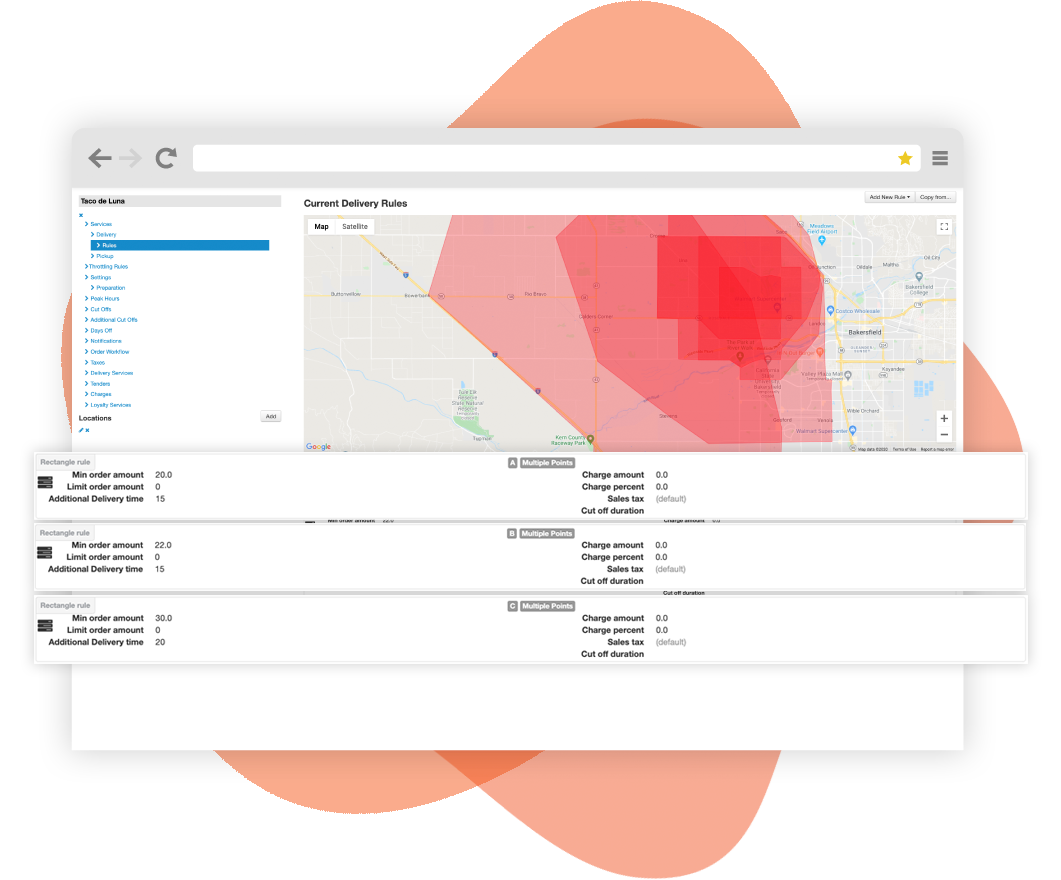Click Multiple Points badge for rule A
The height and width of the screenshot is (880, 1061).
pyautogui.click(x=547, y=463)
